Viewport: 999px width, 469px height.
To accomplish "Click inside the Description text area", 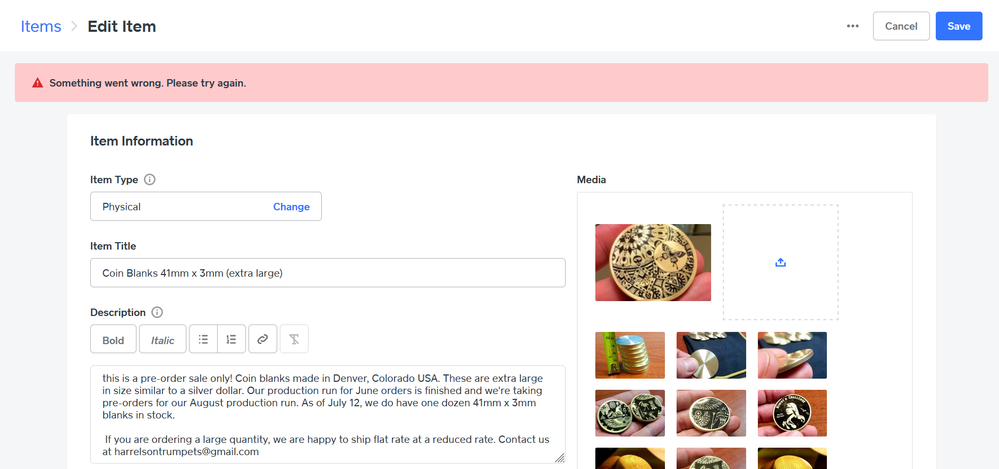I will [327, 414].
